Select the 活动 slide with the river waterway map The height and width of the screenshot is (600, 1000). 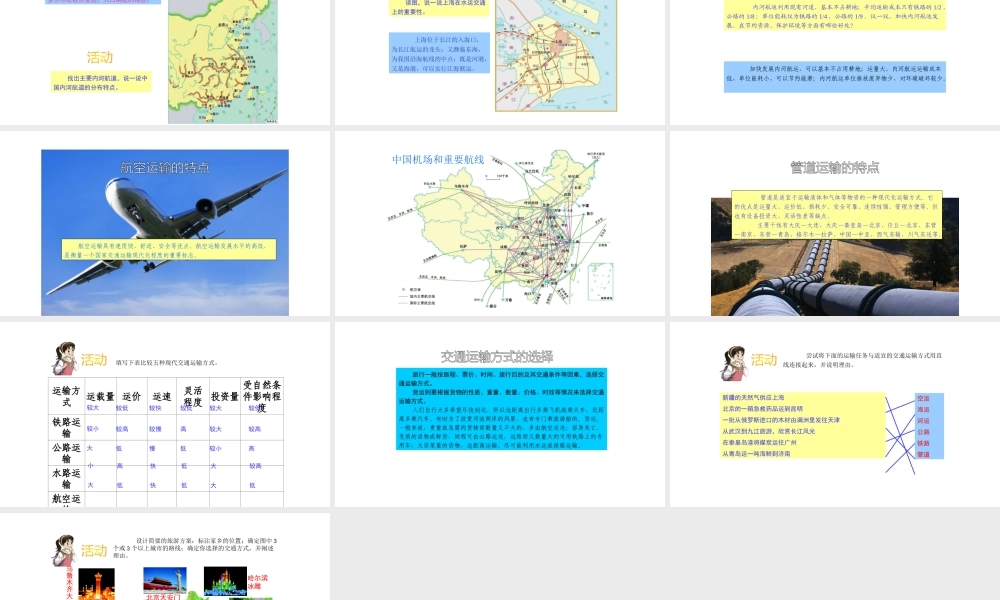pos(165,62)
